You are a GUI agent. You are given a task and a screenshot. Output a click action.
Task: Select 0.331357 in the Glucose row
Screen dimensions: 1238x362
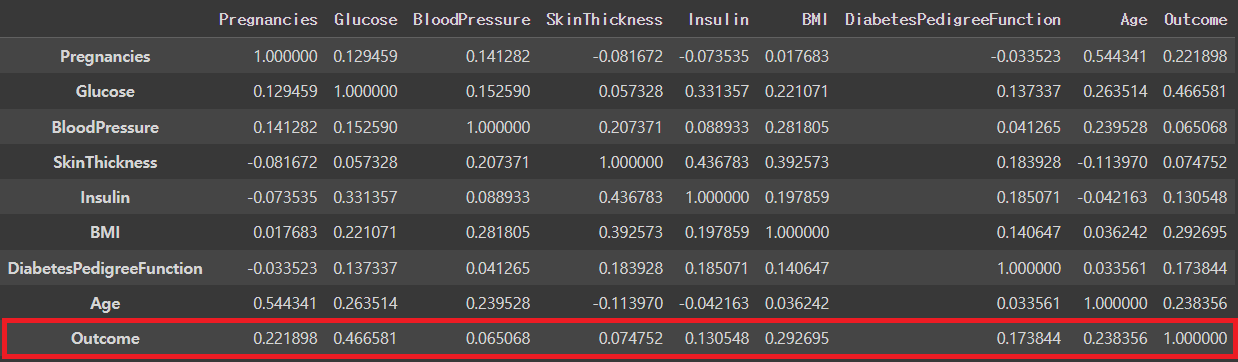[x=717, y=92]
